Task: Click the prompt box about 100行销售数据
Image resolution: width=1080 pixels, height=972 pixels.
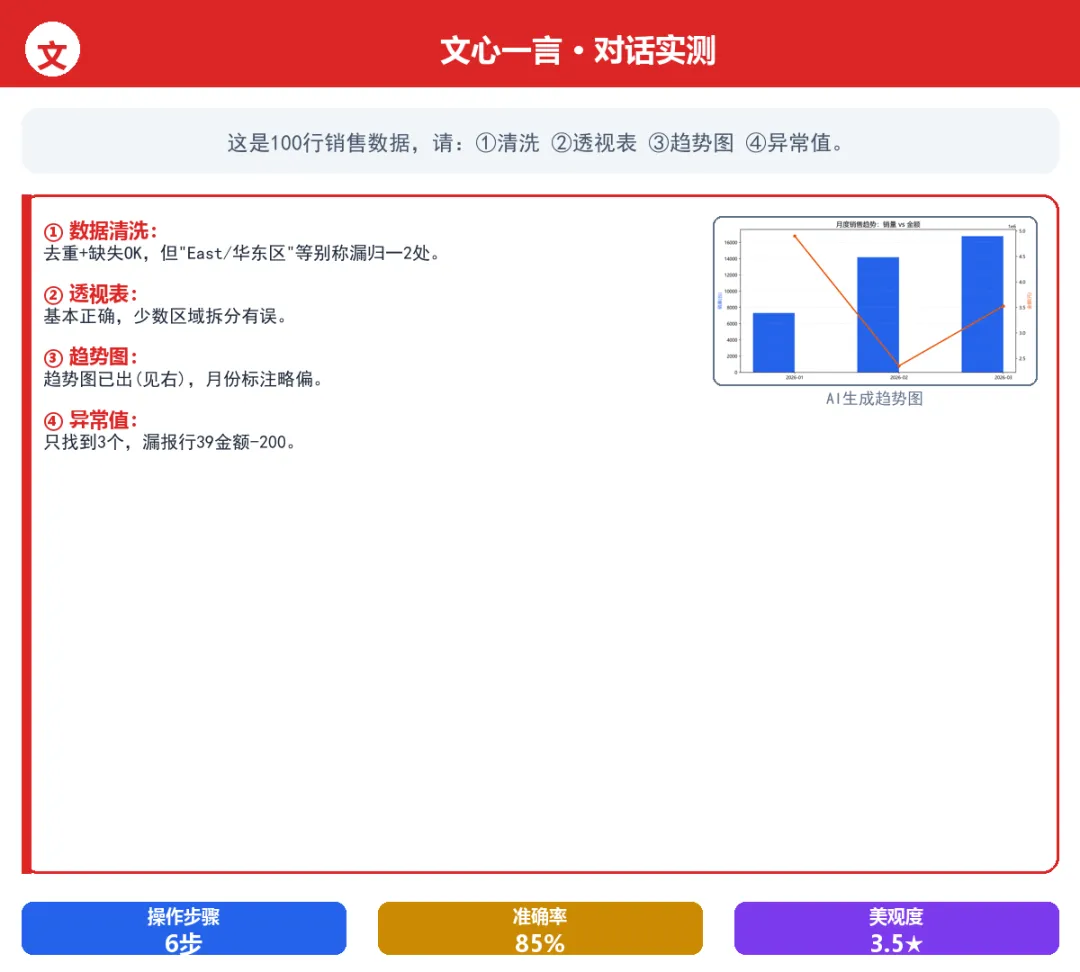Action: click(x=540, y=142)
